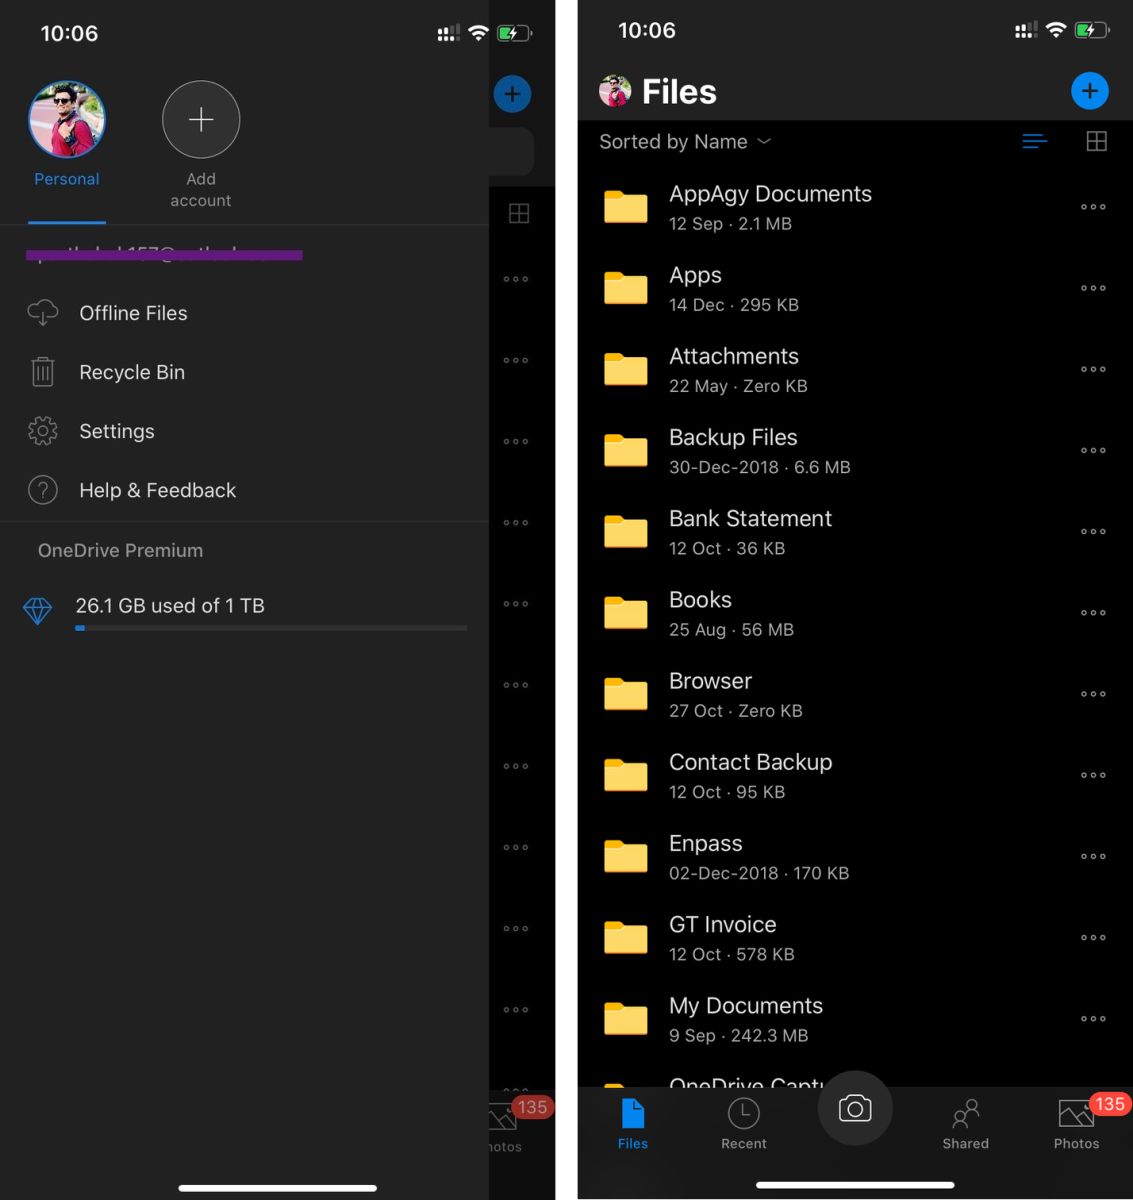Open more options for Backup Files
The height and width of the screenshot is (1200, 1133).
(1093, 450)
